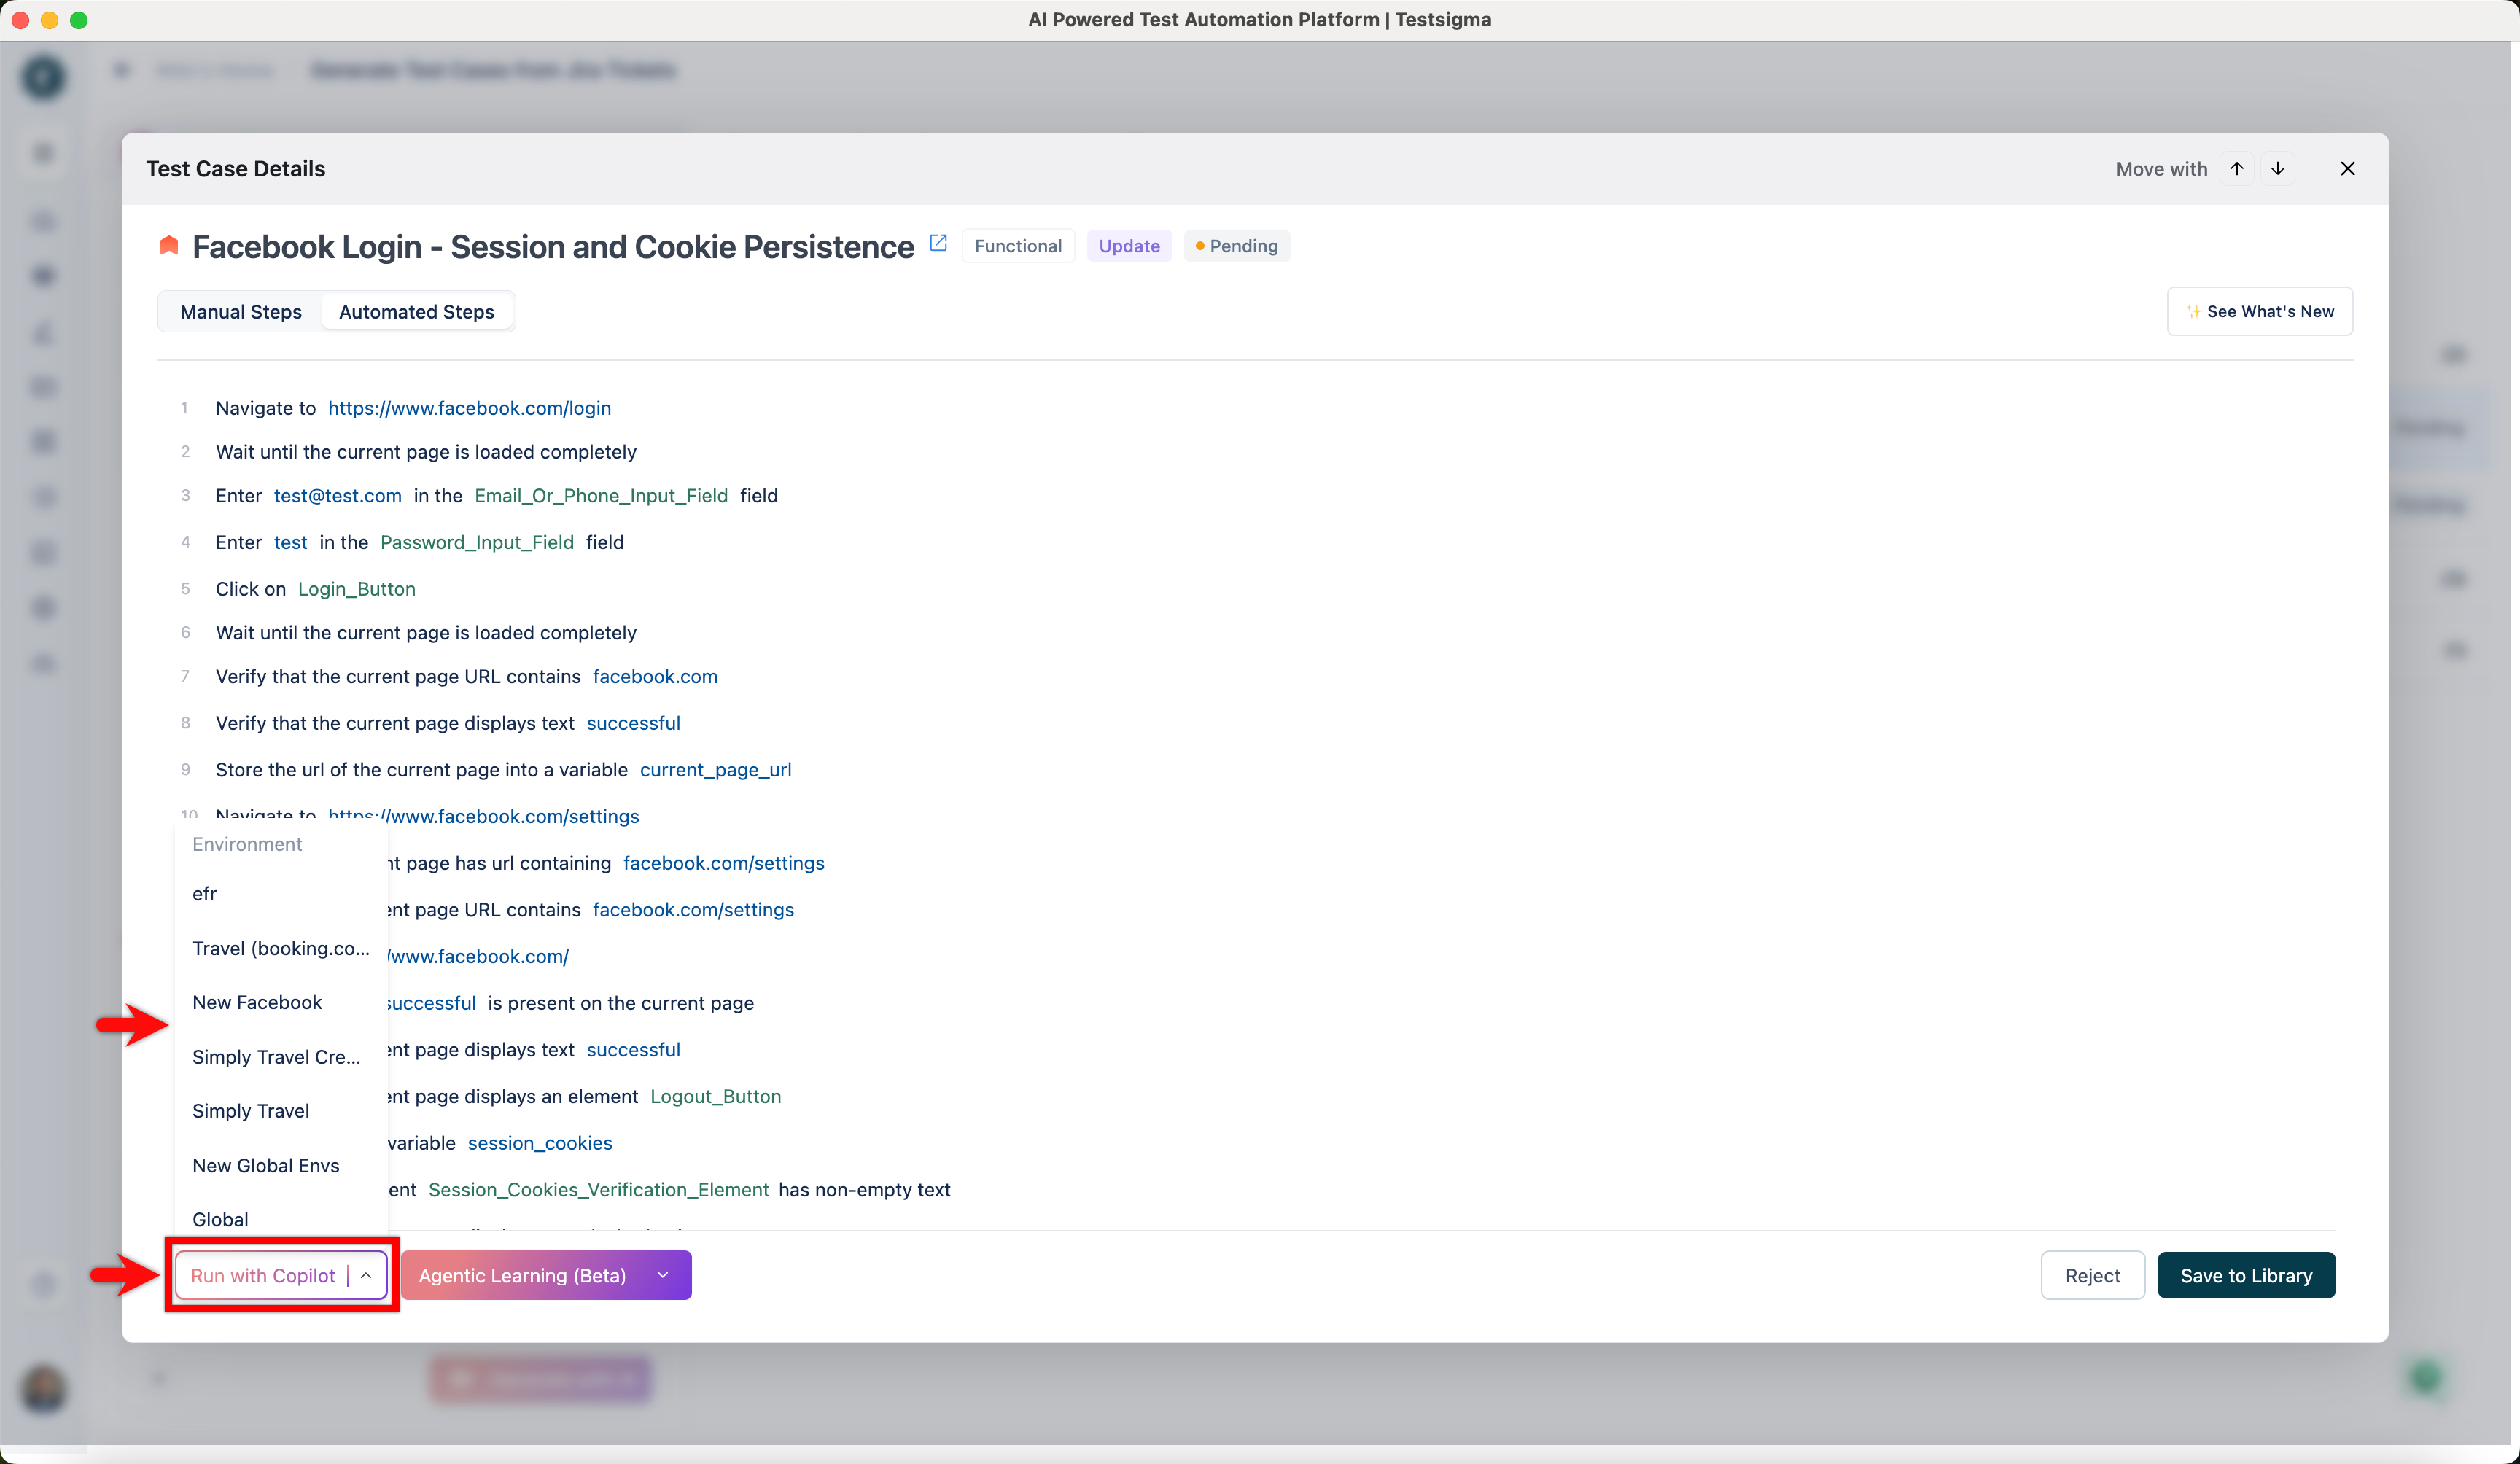Click the Agentic Learning (Beta) button
Image resolution: width=2520 pixels, height=1464 pixels.
point(522,1275)
